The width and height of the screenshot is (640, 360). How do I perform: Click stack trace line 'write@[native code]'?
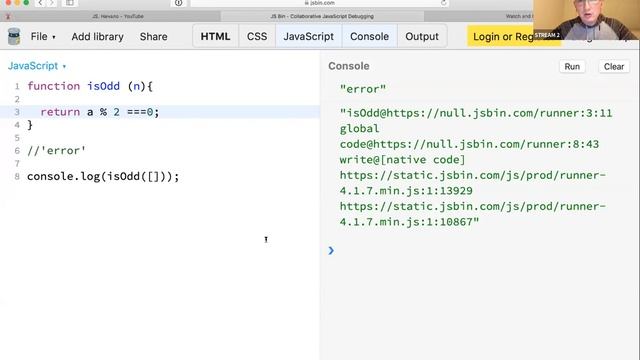pos(402,160)
